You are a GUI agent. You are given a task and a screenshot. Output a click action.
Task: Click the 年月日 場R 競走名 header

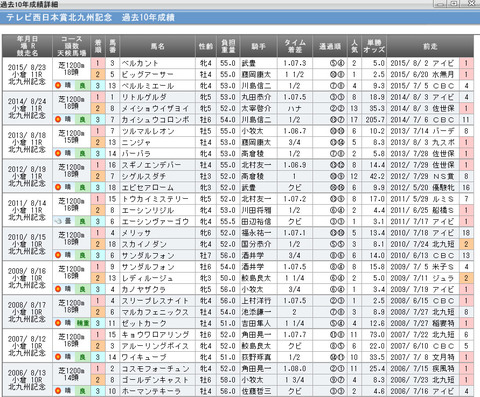(27, 46)
